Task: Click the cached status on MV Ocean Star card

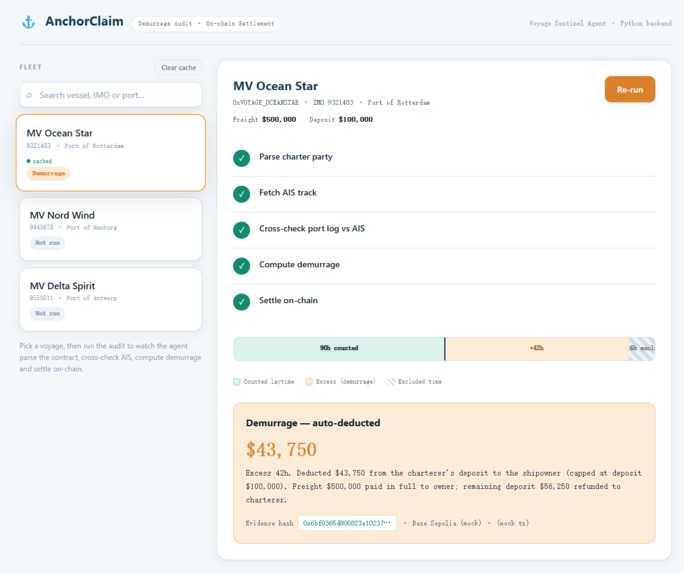Action: (39, 161)
